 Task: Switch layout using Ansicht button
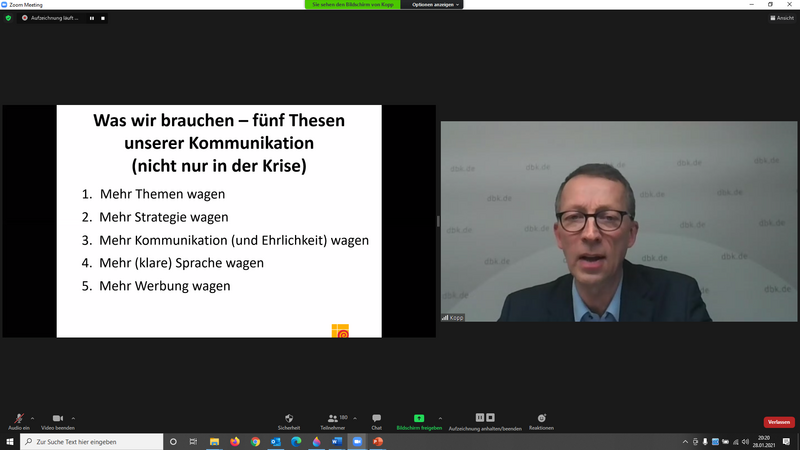coord(782,17)
